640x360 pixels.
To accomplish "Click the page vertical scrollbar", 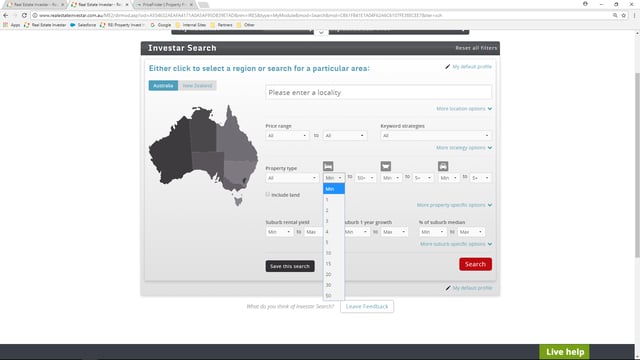I will (637, 165).
